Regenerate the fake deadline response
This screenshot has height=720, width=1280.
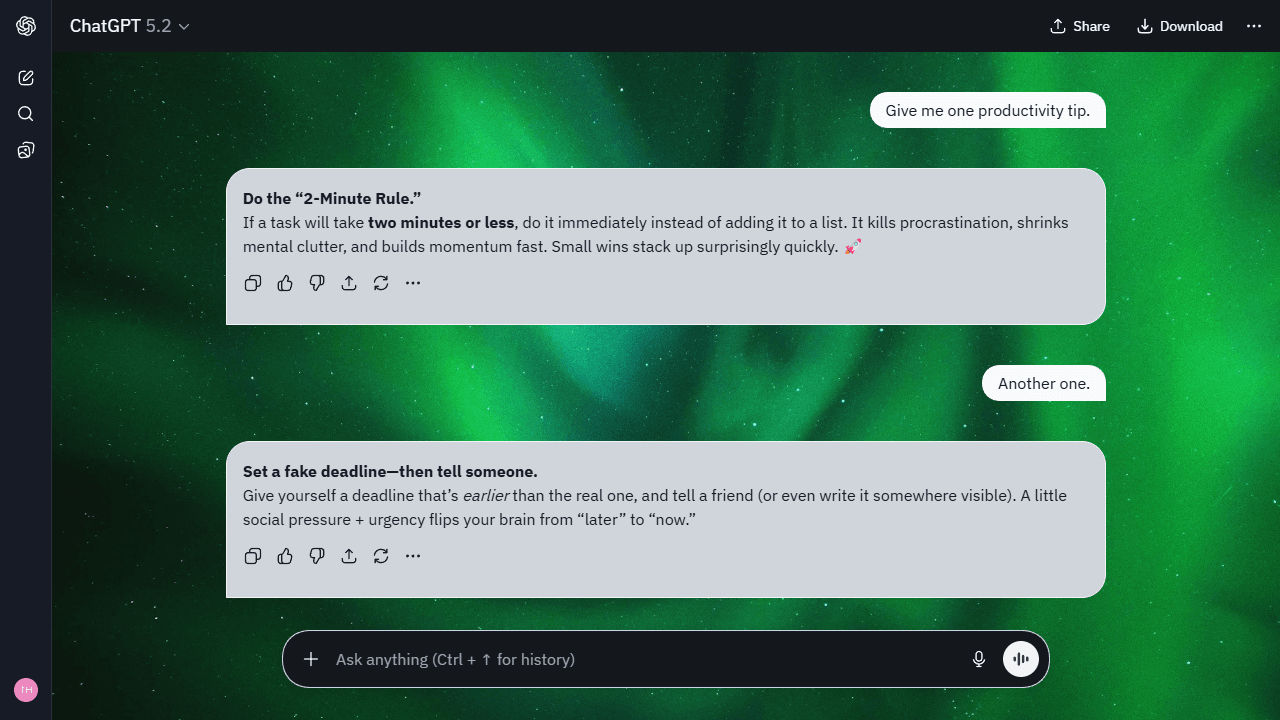[x=381, y=556]
